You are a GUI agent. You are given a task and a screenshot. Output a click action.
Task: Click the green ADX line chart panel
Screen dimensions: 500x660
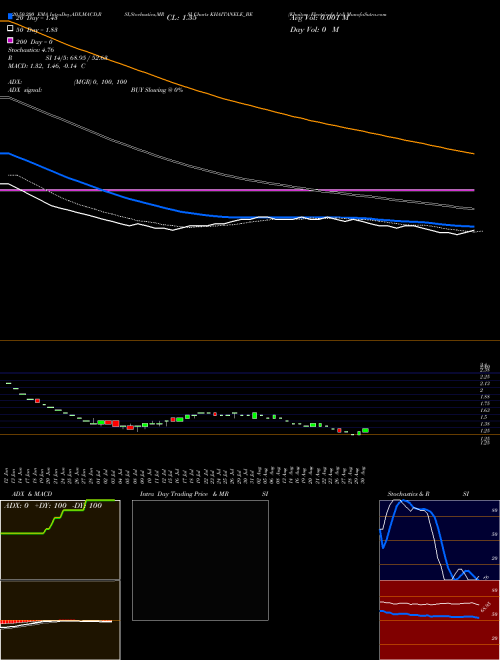point(60,540)
